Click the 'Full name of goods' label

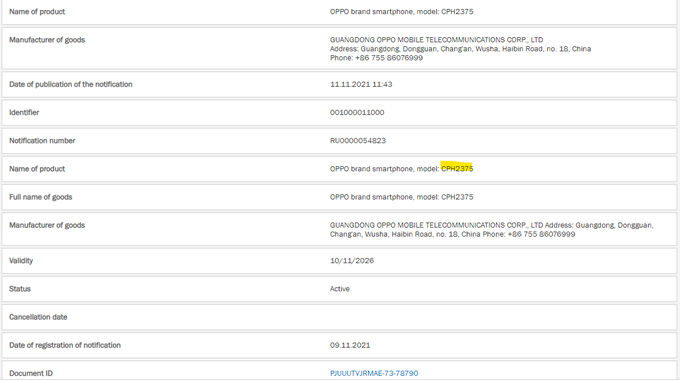41,197
